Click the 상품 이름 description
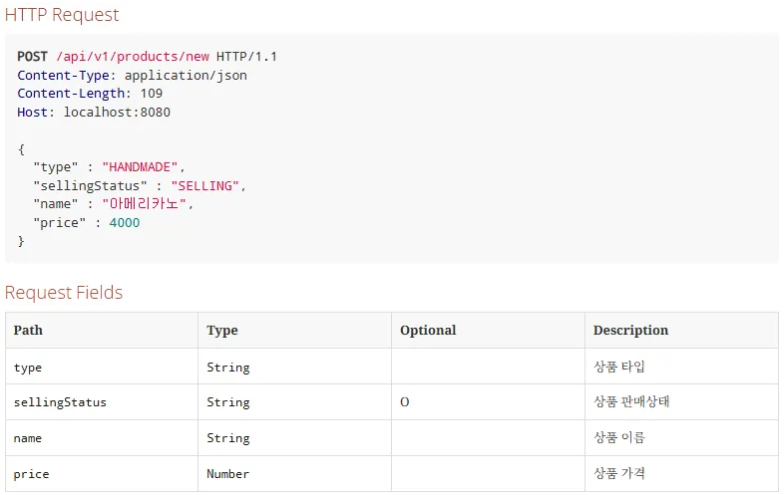The height and width of the screenshot is (495, 784). coord(619,437)
